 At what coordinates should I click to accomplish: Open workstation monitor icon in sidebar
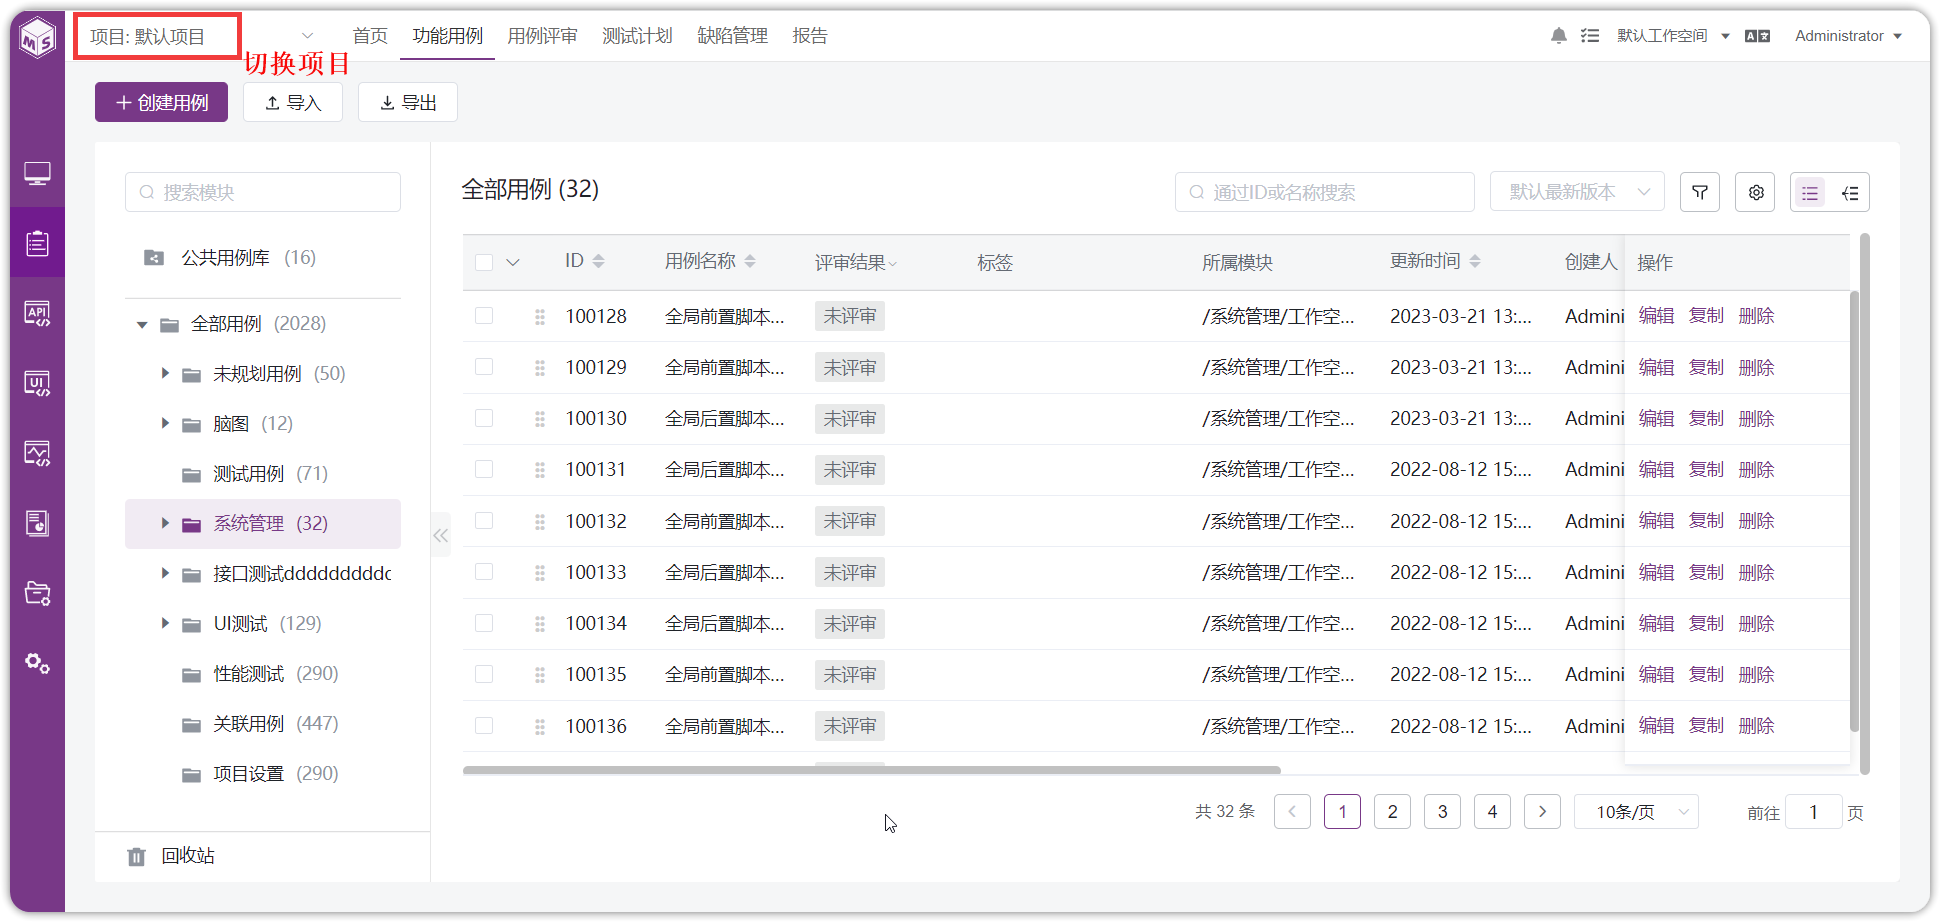point(37,174)
